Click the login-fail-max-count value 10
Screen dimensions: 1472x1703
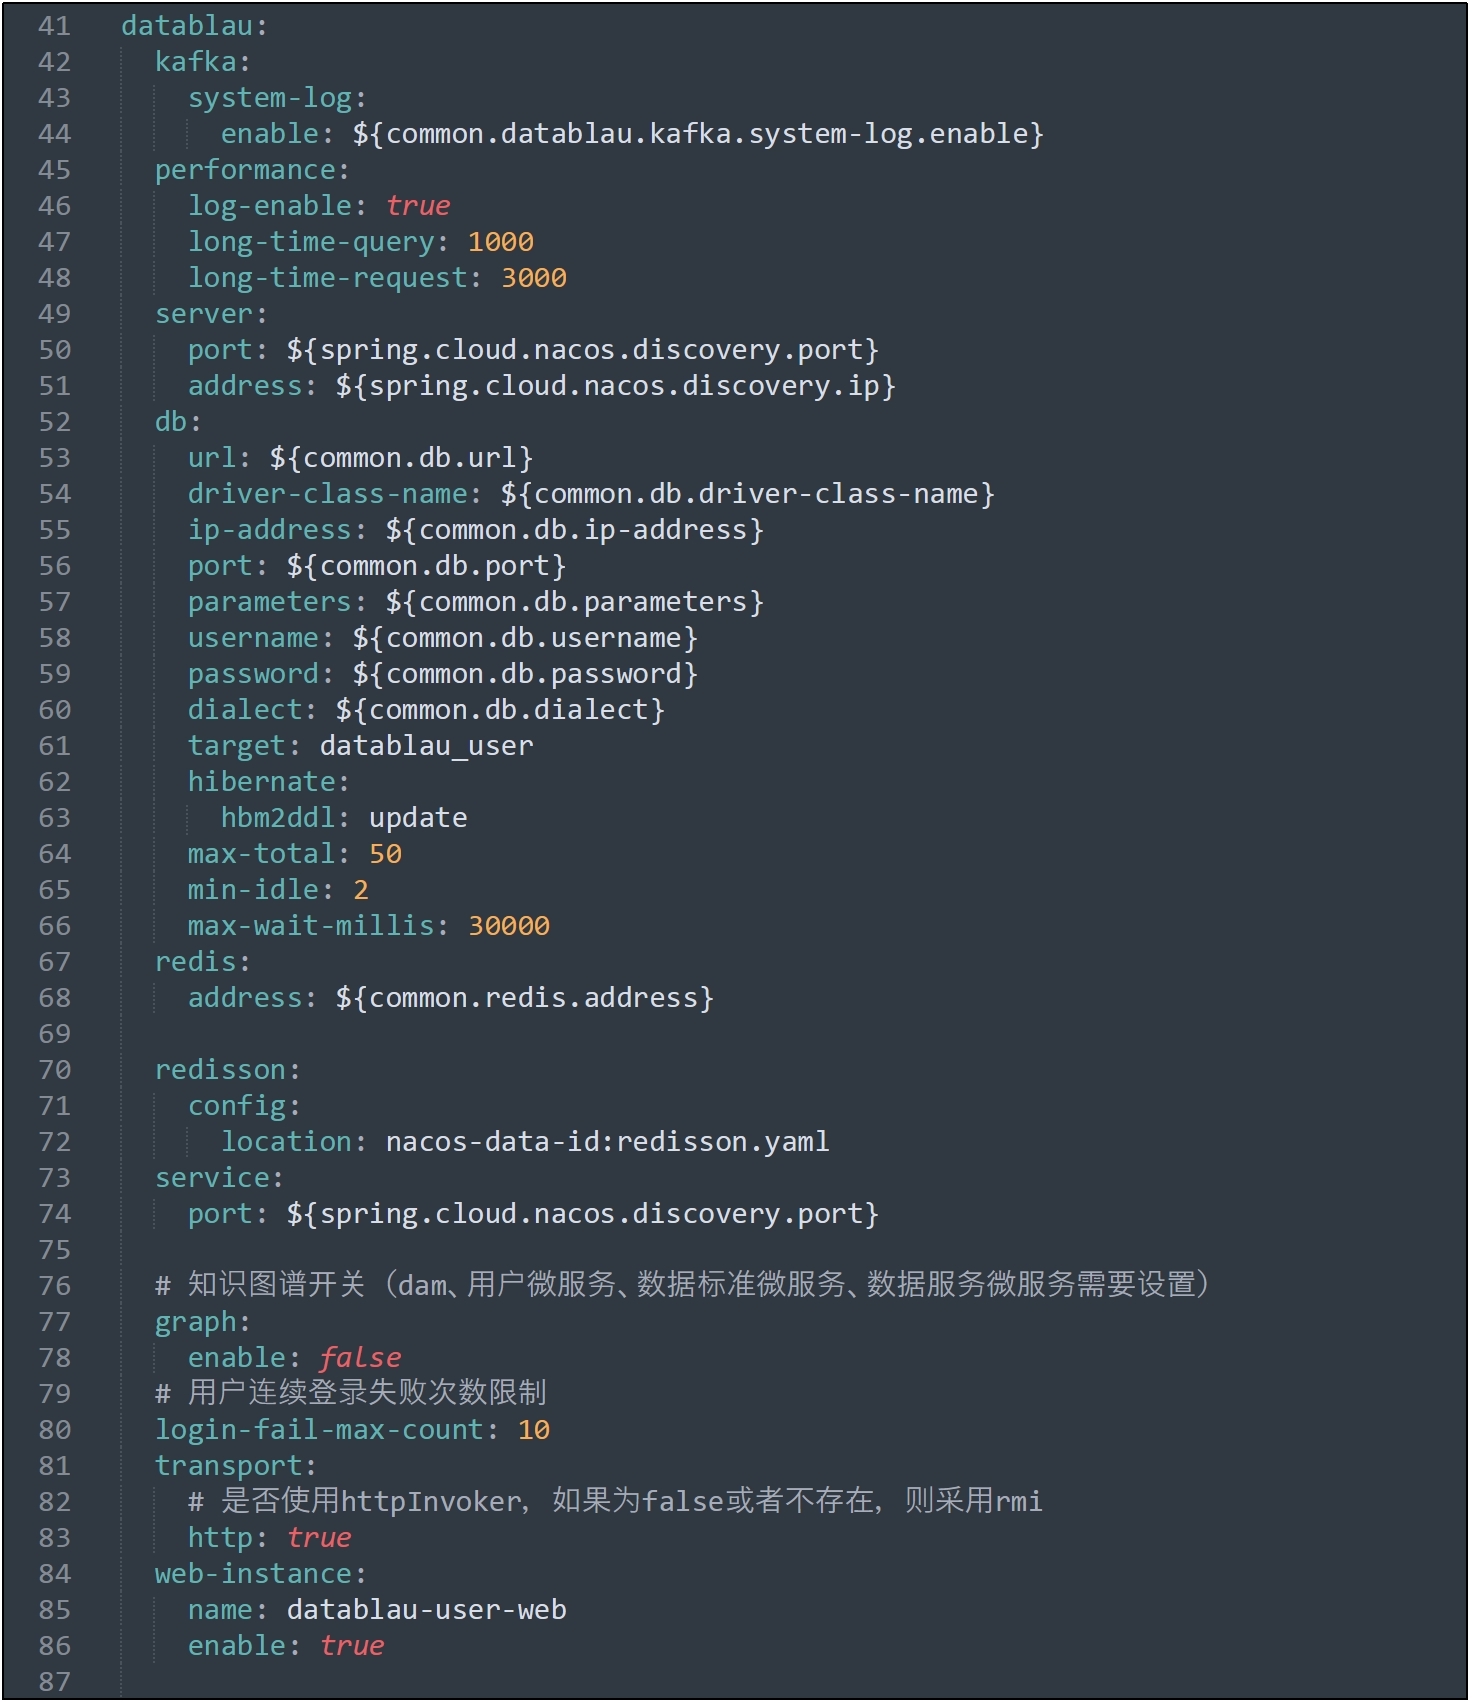click(x=533, y=1430)
